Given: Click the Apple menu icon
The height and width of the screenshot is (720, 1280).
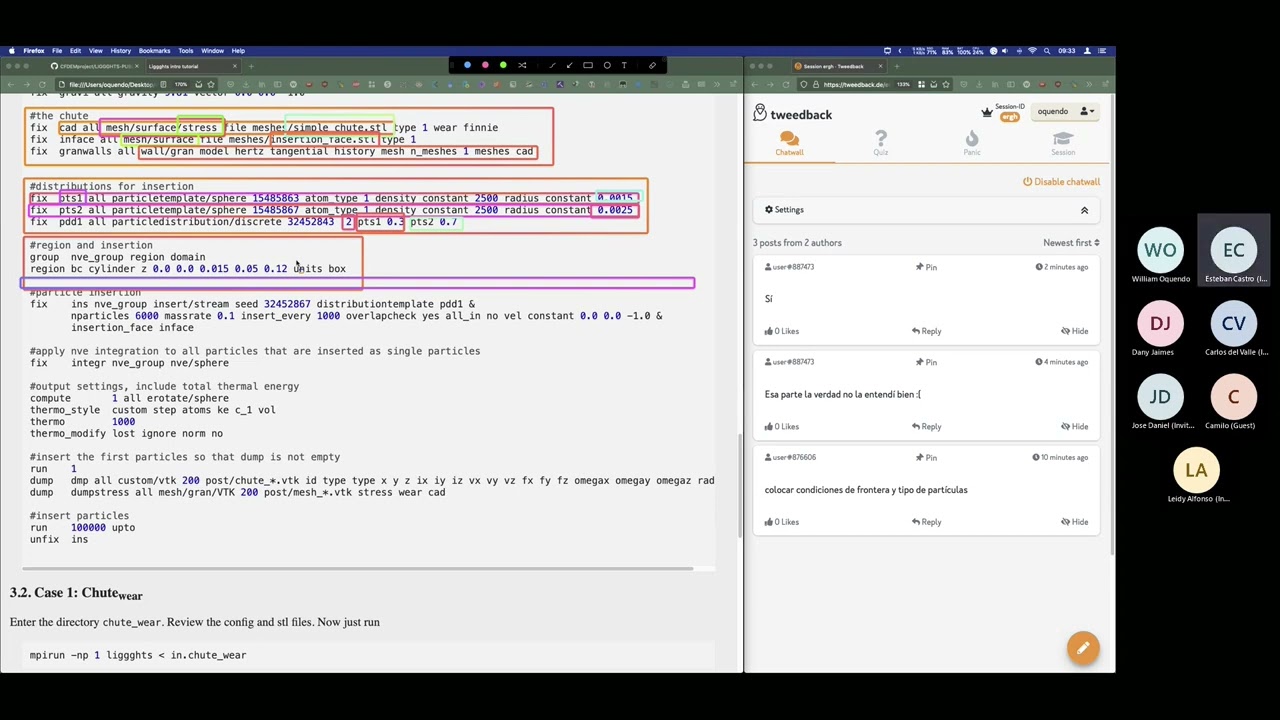Looking at the screenshot, I should pyautogui.click(x=11, y=51).
